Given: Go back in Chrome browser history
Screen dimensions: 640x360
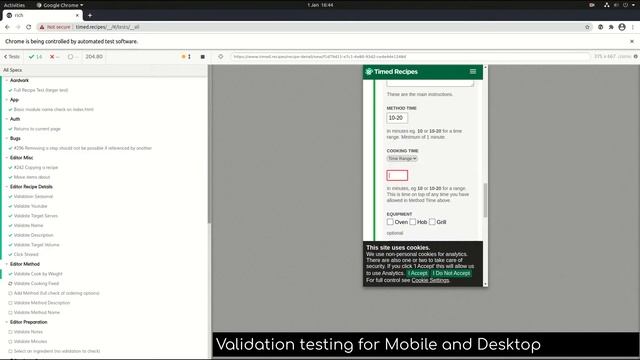Looking at the screenshot, I should (x=7, y=27).
